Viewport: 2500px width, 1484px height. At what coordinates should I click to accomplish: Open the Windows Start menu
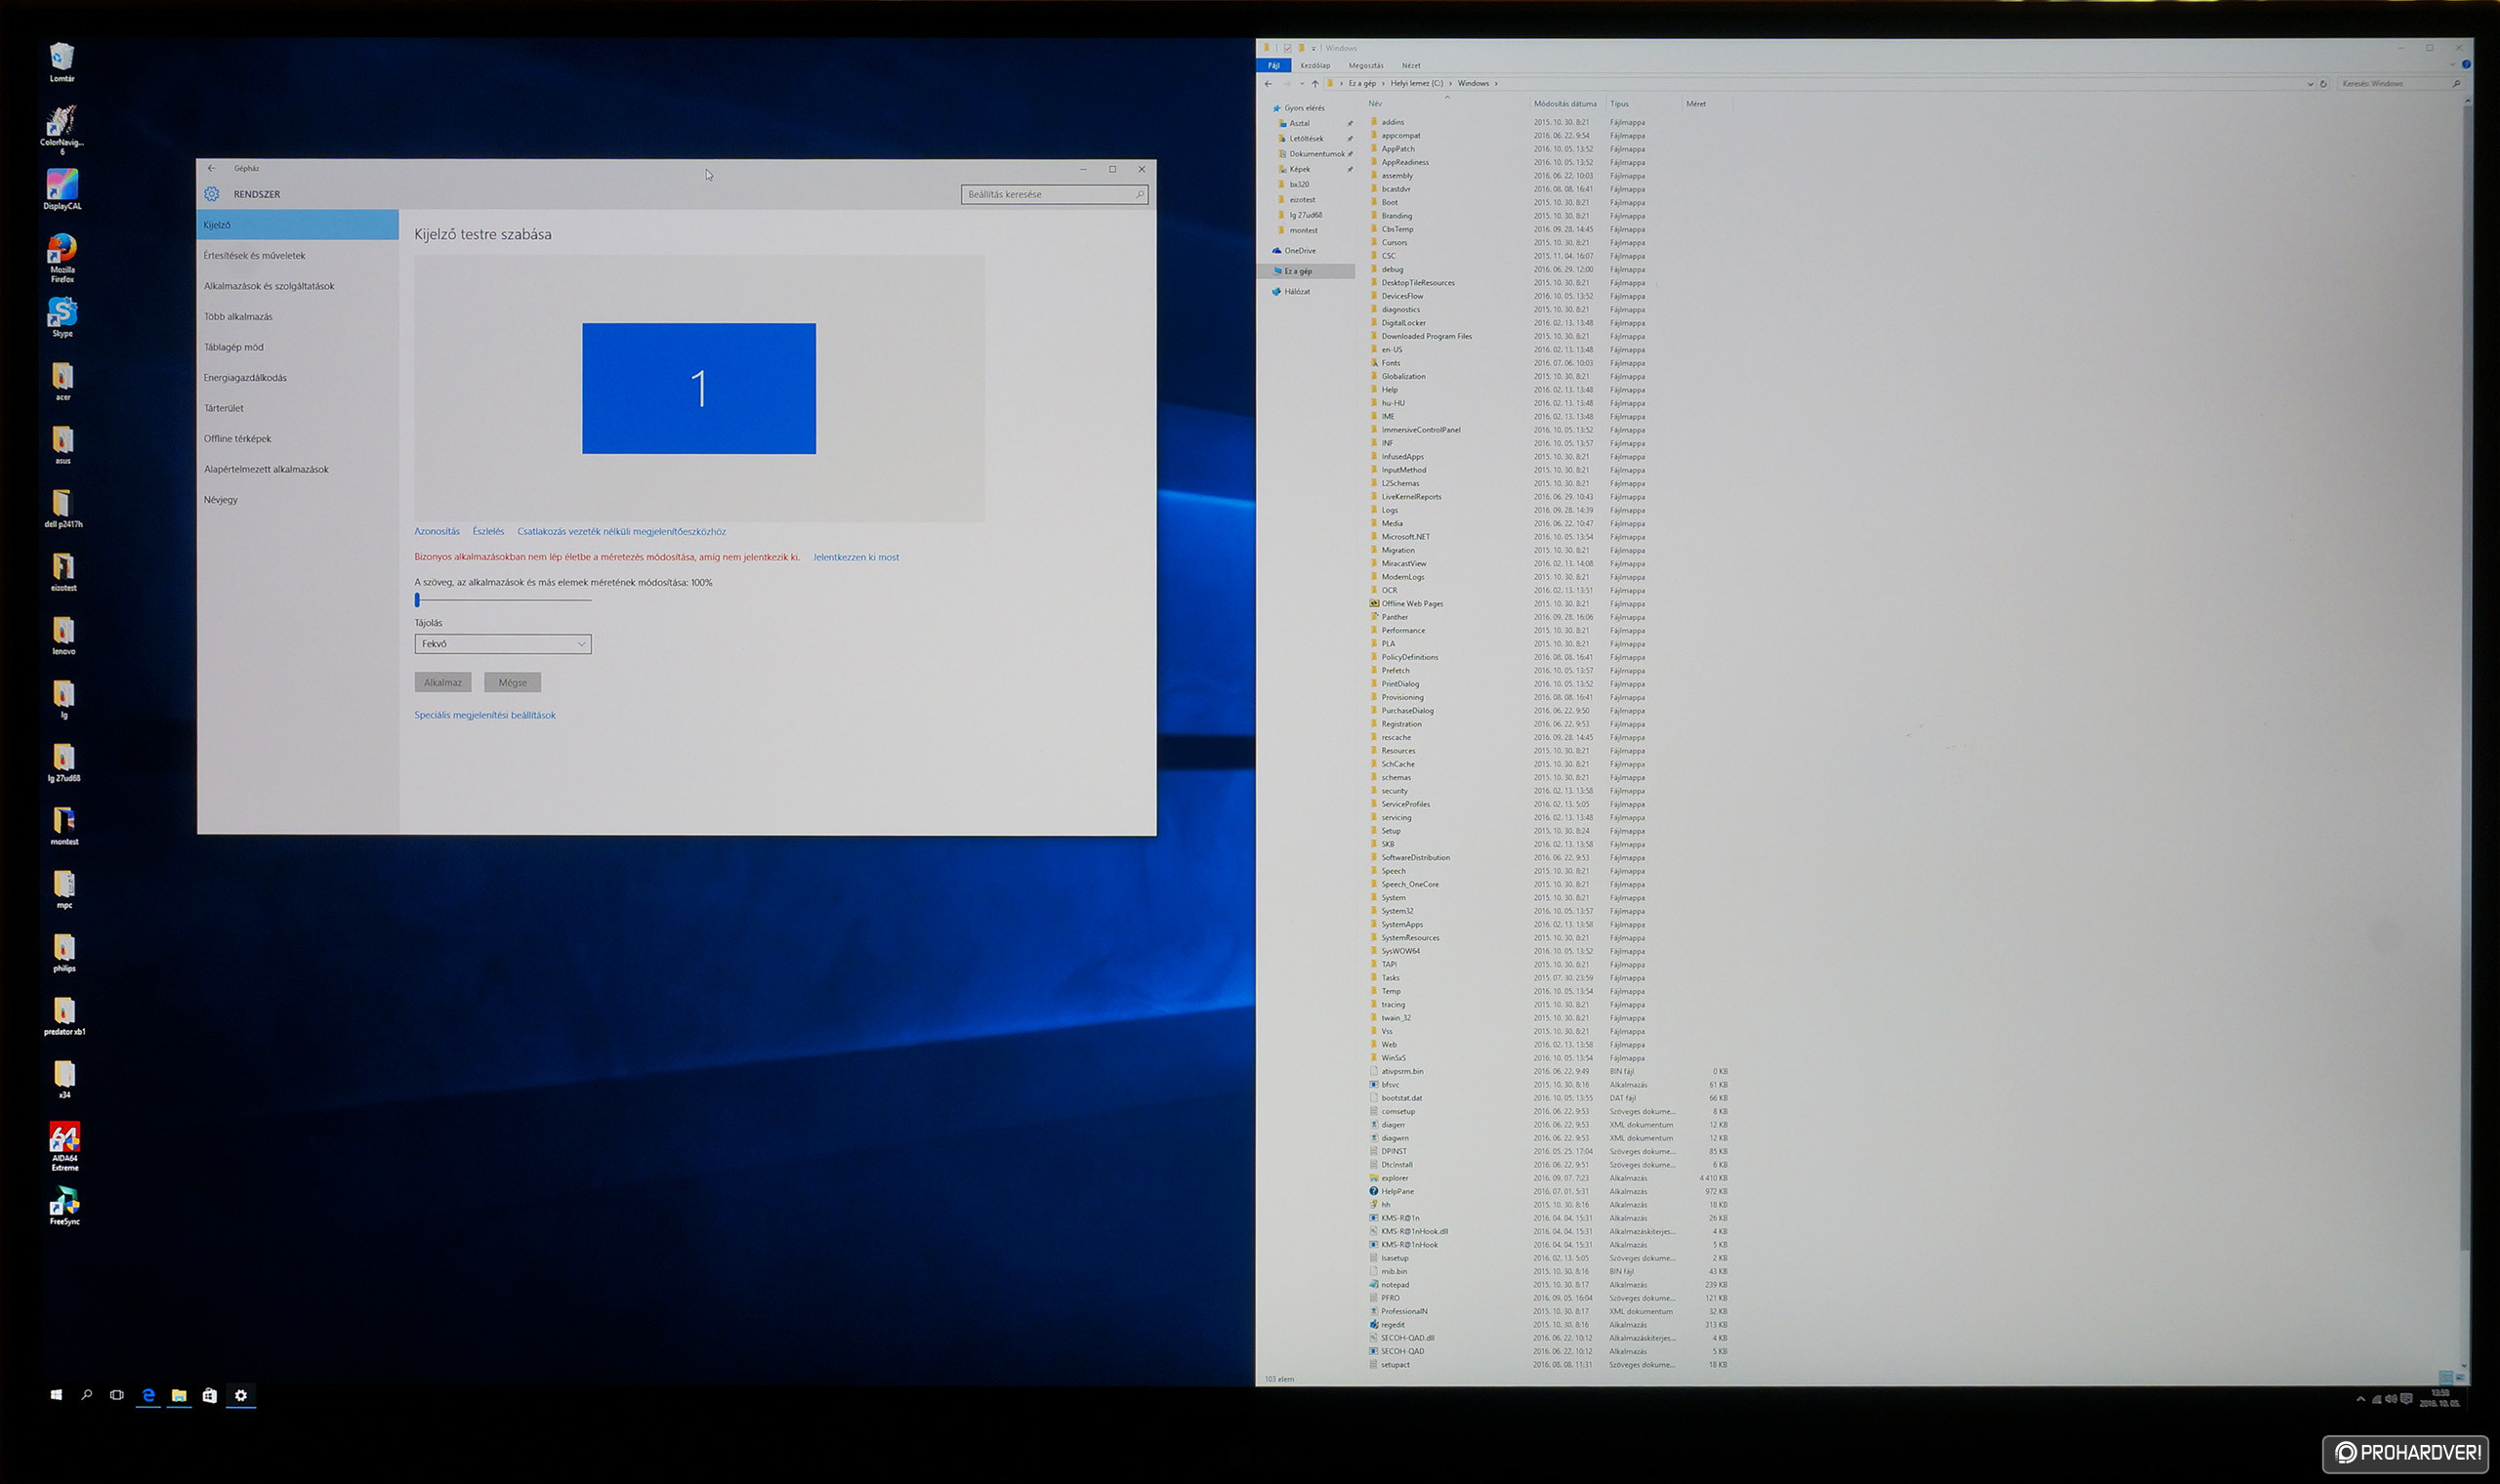[x=56, y=1395]
